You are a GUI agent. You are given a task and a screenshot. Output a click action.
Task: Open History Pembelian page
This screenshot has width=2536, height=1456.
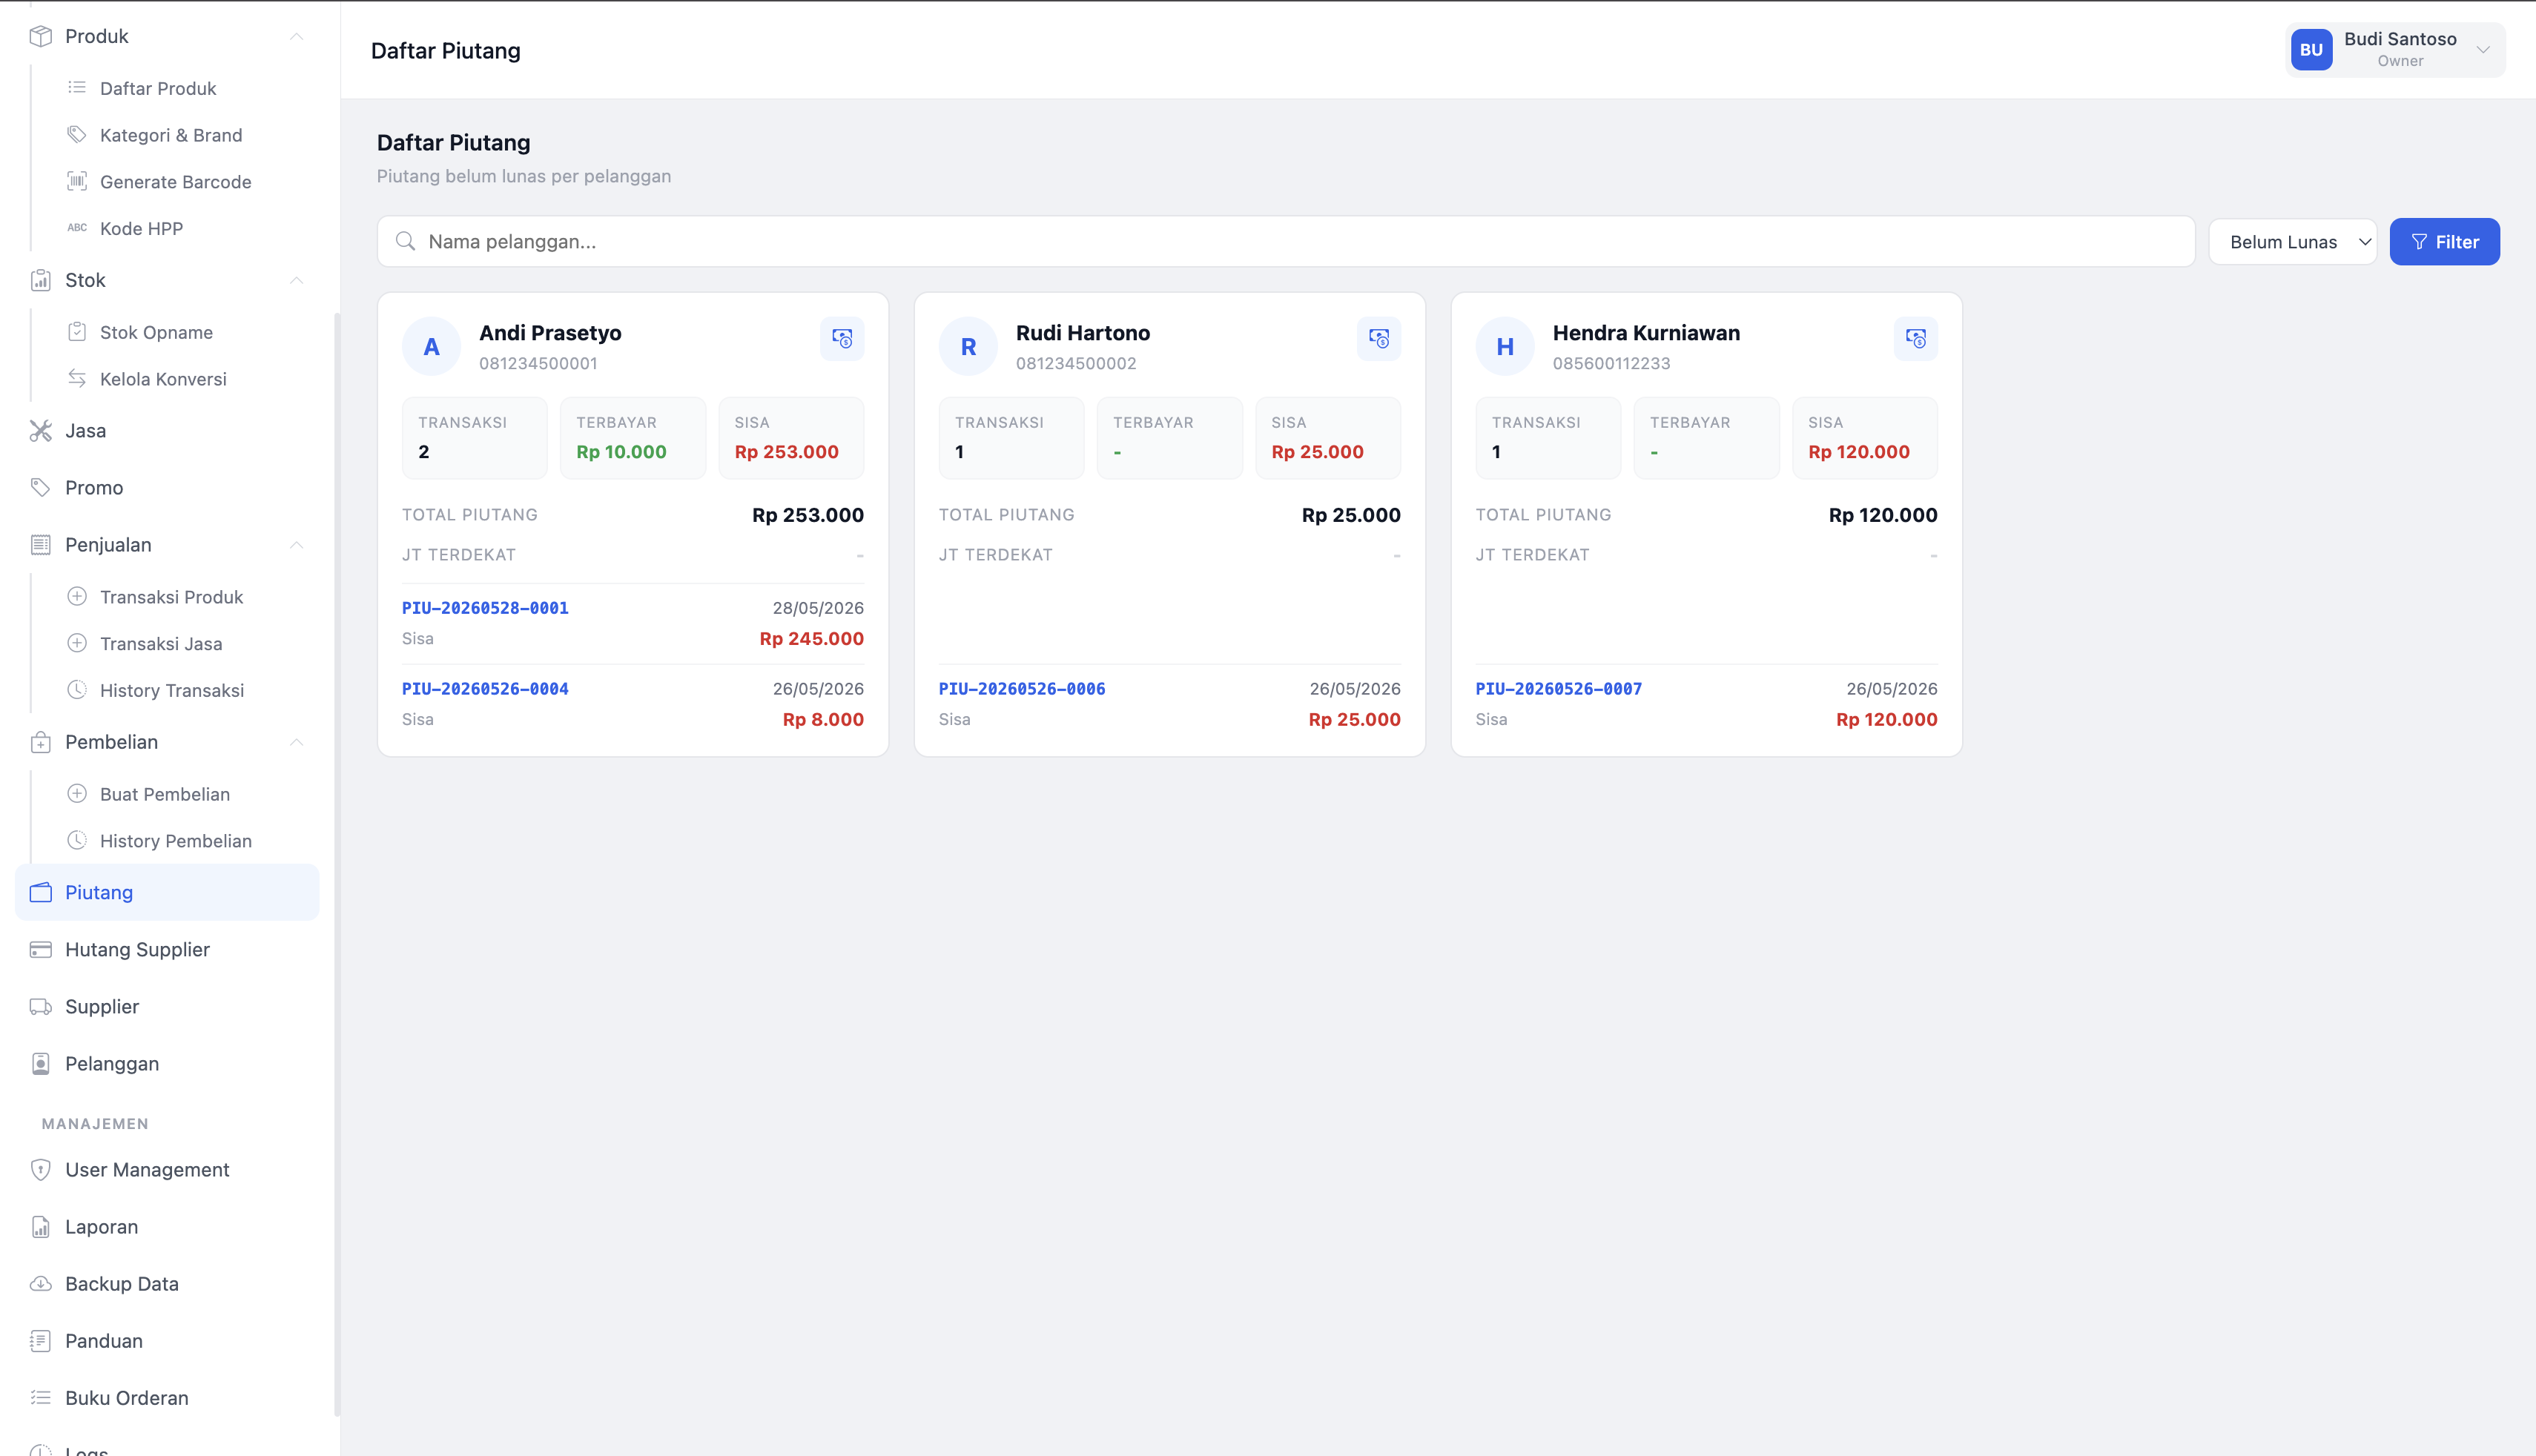point(176,841)
